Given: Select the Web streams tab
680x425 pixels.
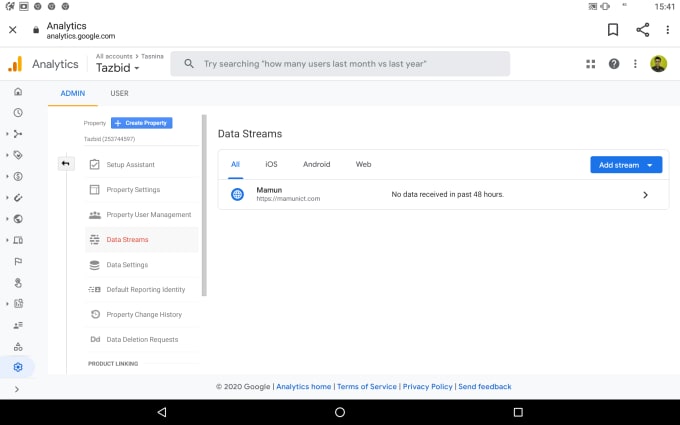Looking at the screenshot, I should tap(363, 164).
